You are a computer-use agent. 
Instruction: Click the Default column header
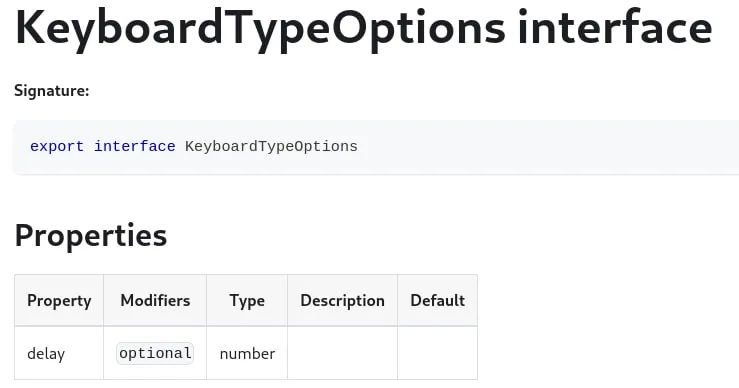click(437, 300)
